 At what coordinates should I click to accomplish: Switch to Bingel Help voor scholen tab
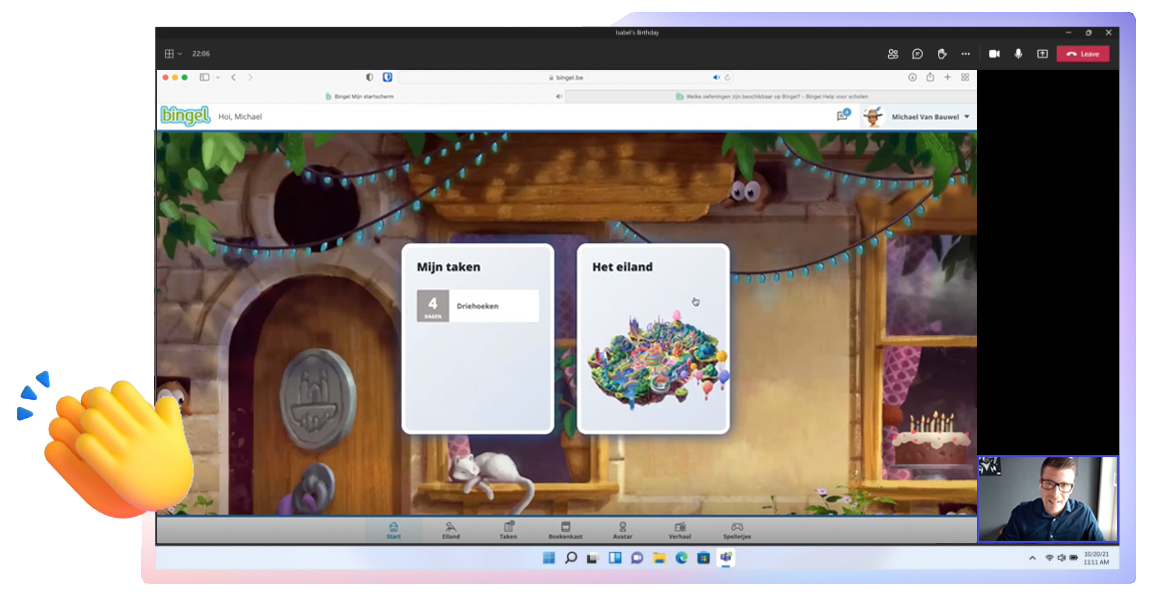pos(771,96)
